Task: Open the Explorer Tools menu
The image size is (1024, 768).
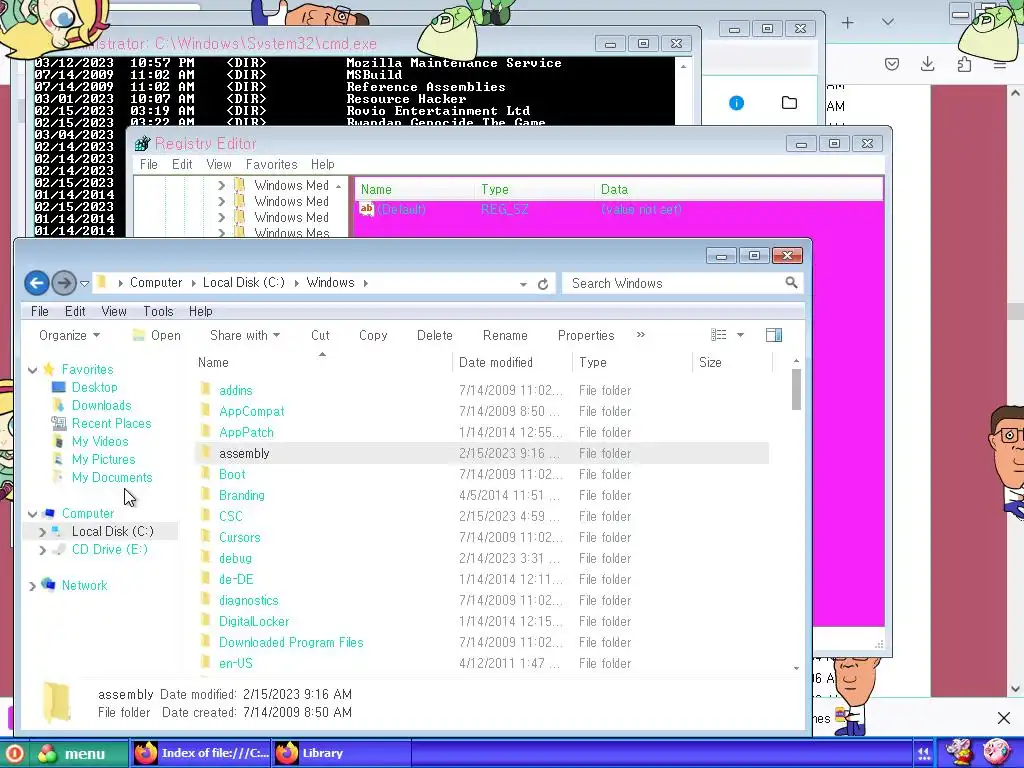Action: (x=158, y=312)
